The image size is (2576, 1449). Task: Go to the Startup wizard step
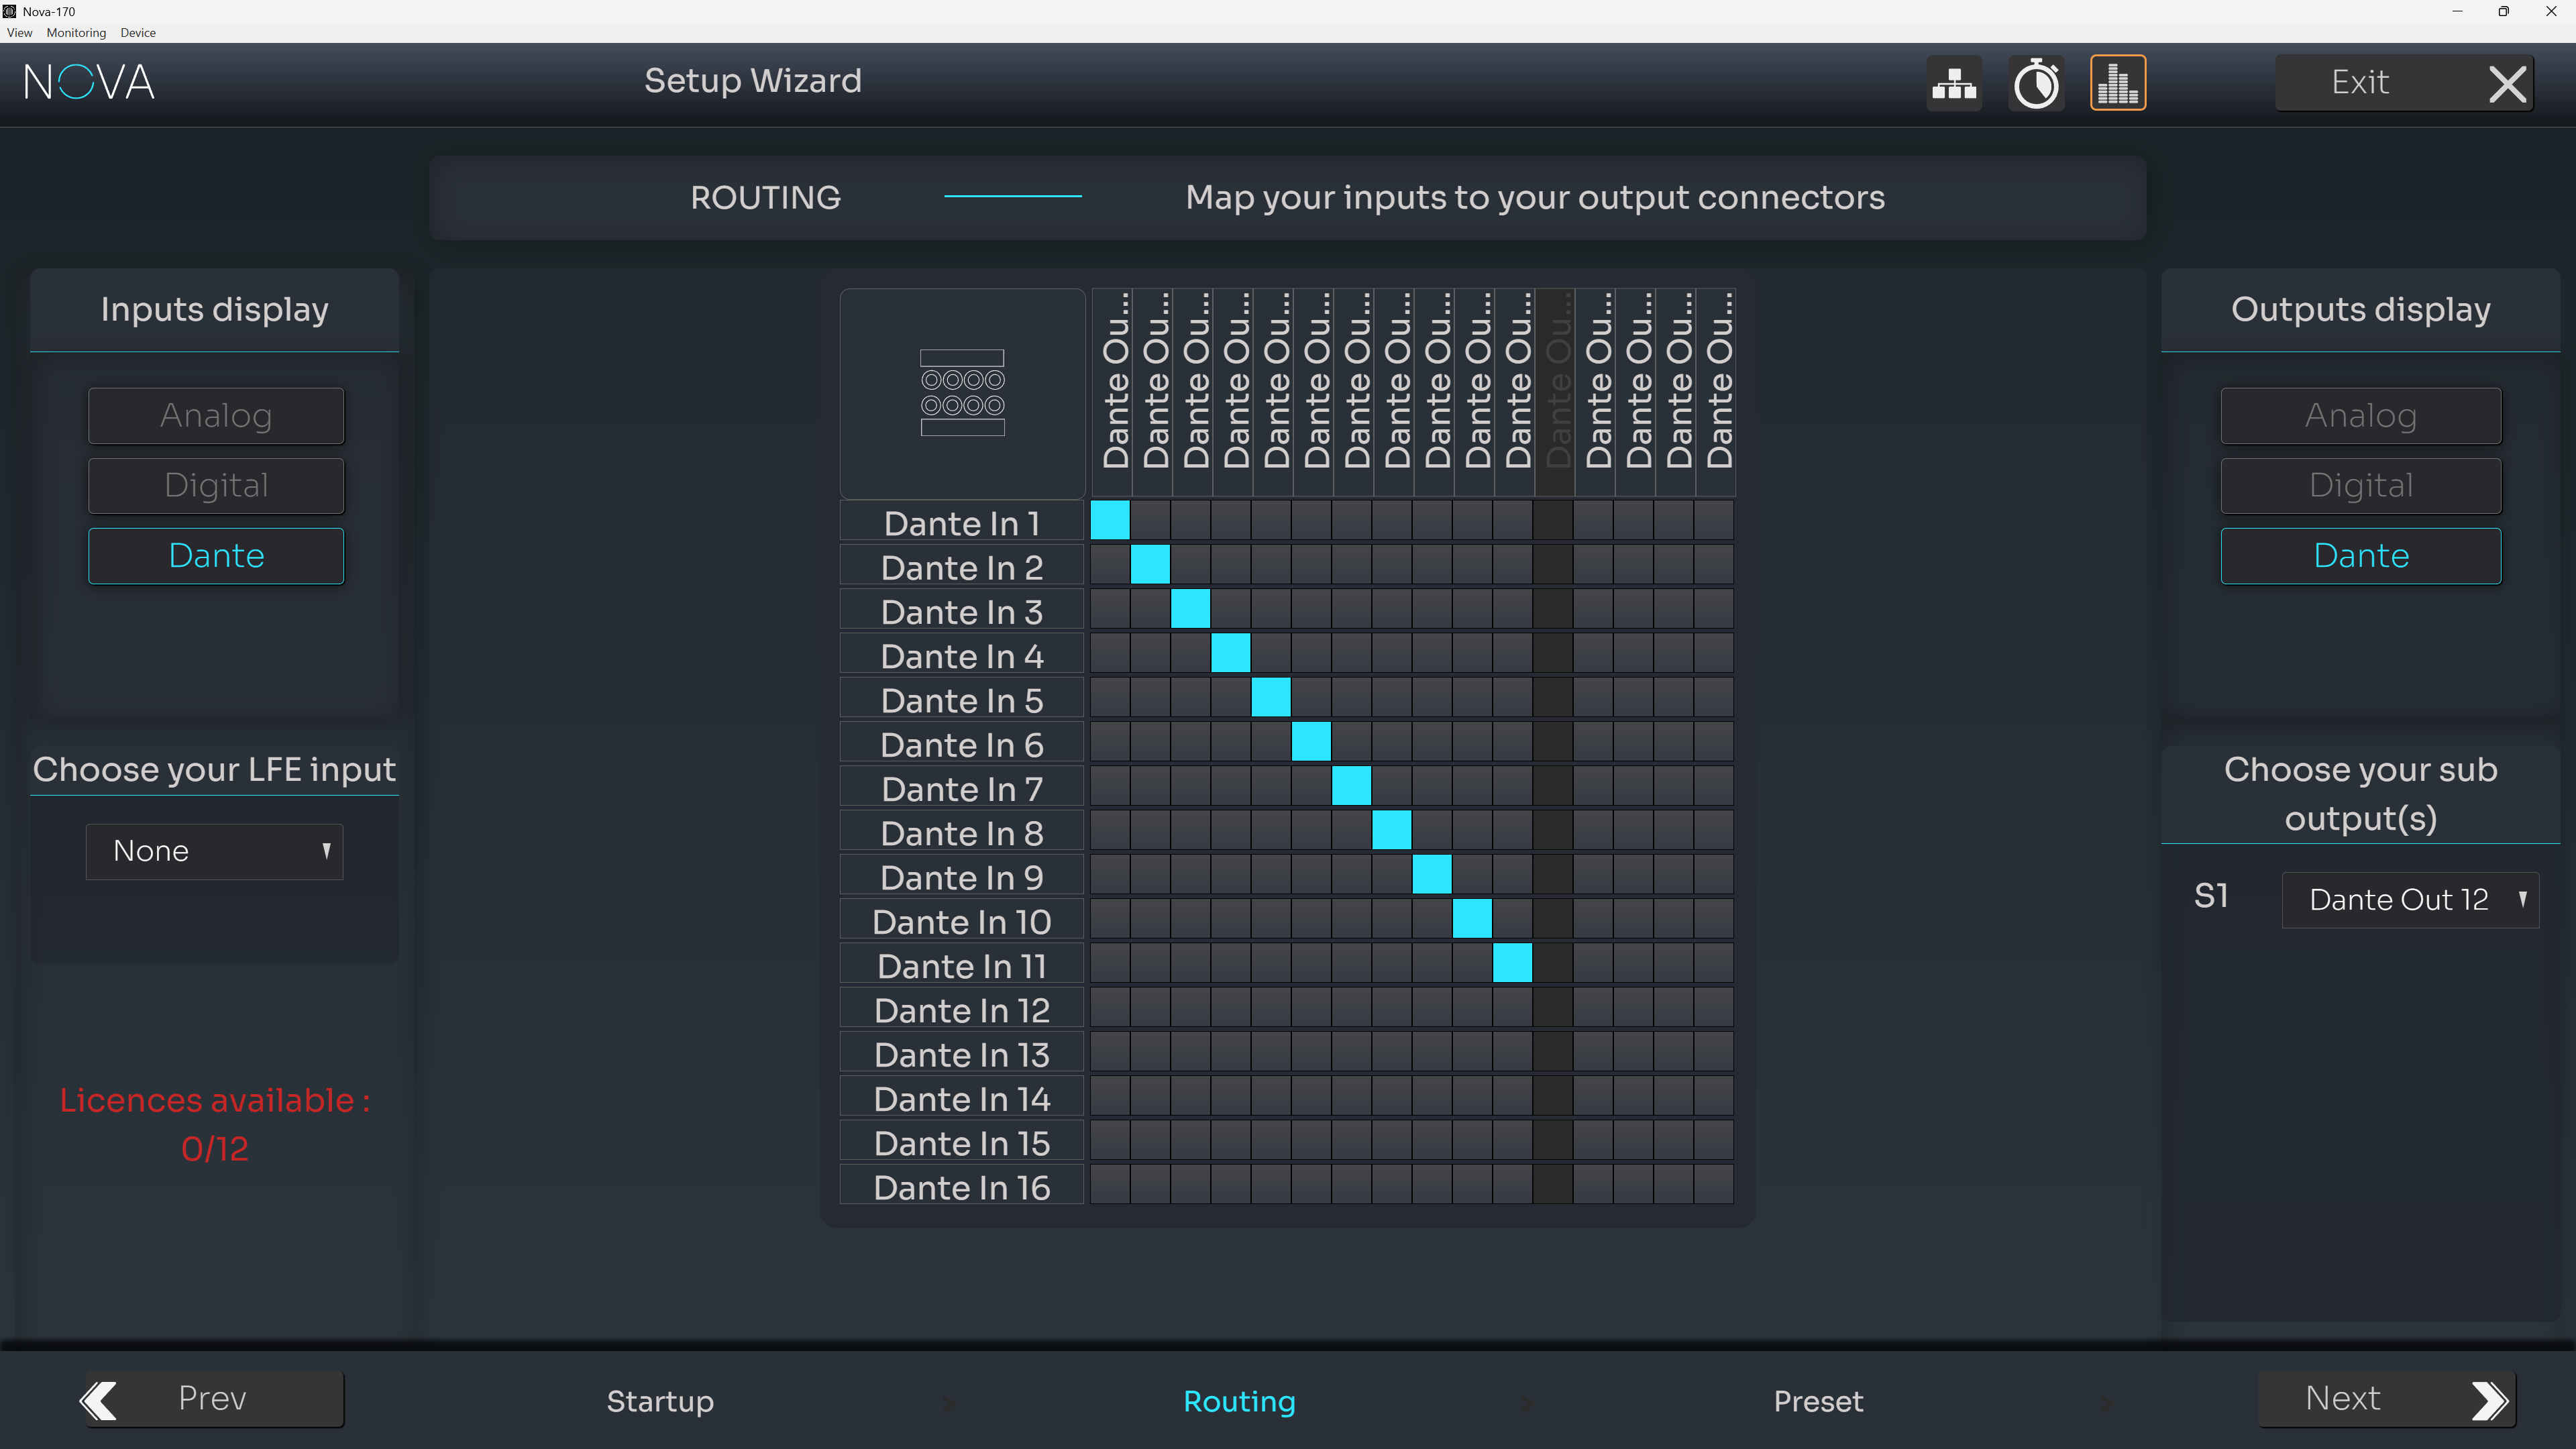click(x=660, y=1401)
